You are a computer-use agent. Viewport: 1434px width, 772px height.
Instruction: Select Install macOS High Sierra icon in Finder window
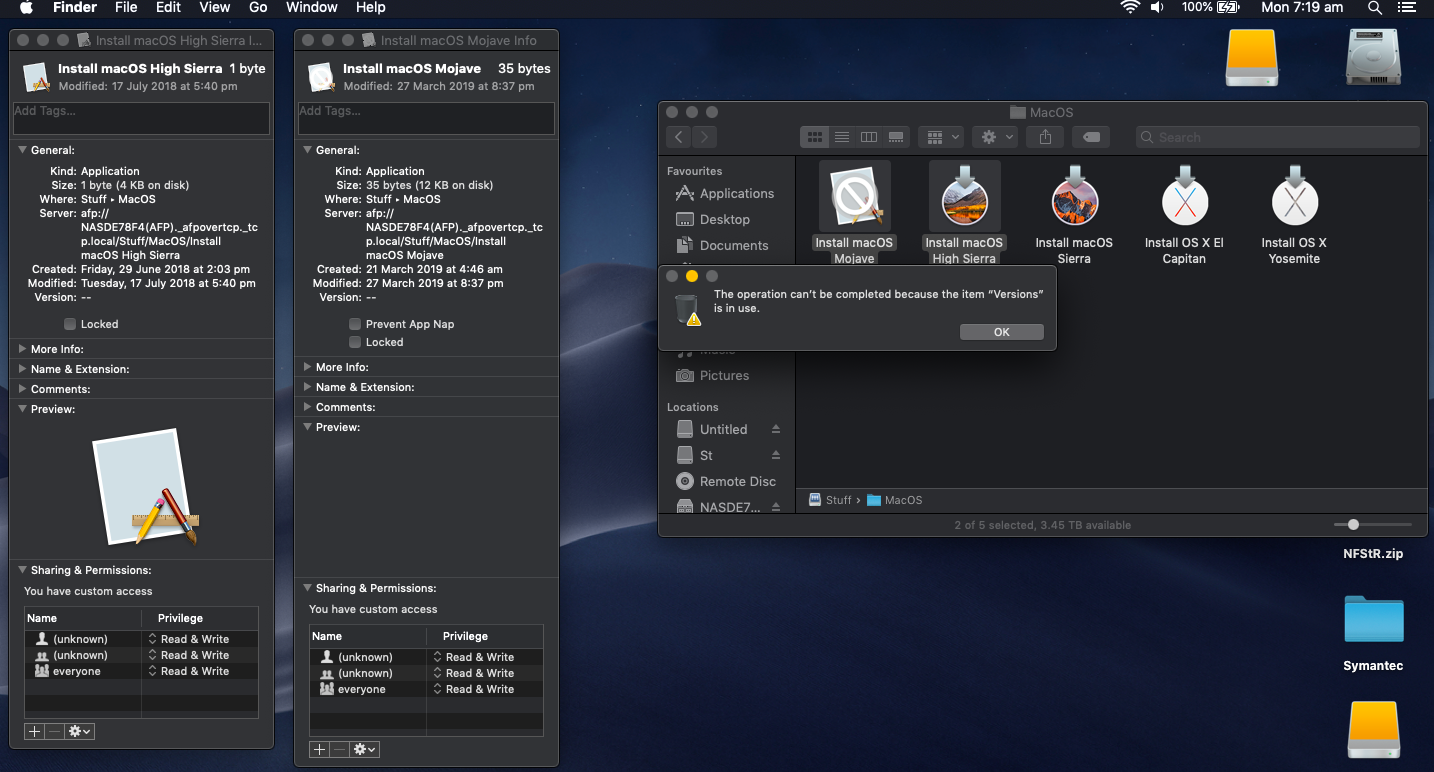coord(964,197)
